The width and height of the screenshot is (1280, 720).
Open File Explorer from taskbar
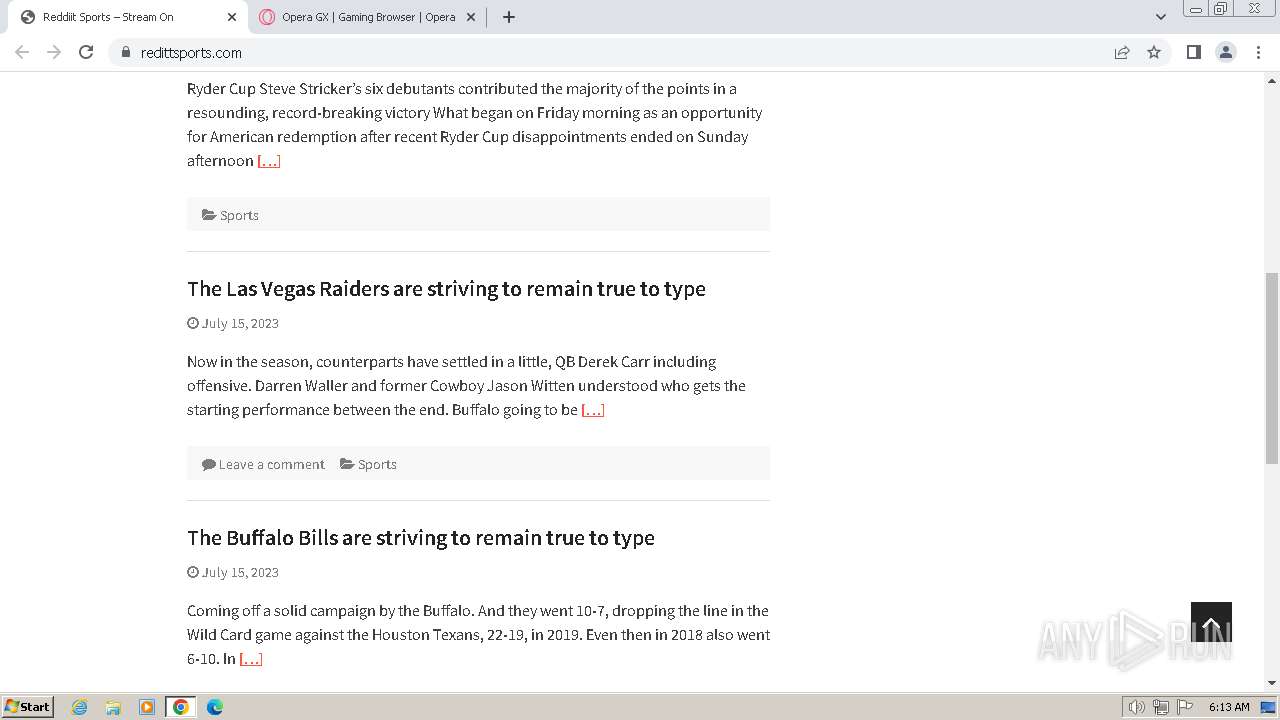tap(113, 707)
